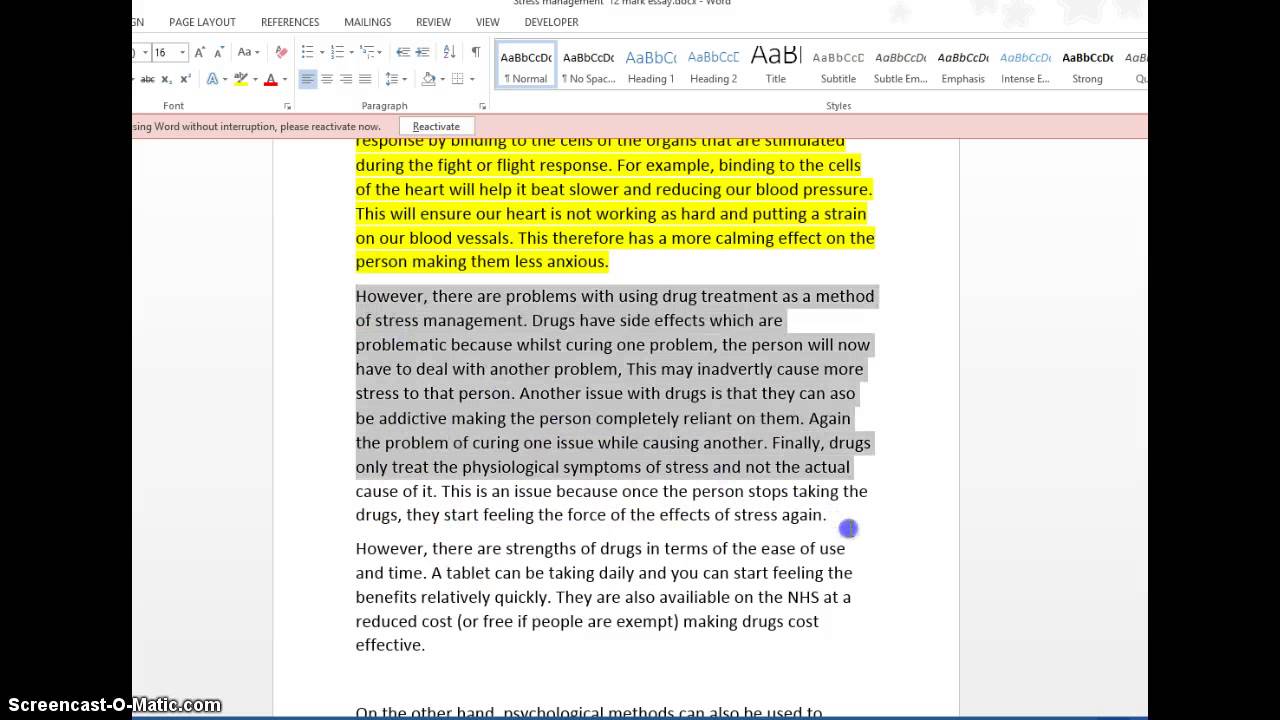The height and width of the screenshot is (720, 1280).
Task: Open the Change Case dropdown
Action: click(249, 52)
